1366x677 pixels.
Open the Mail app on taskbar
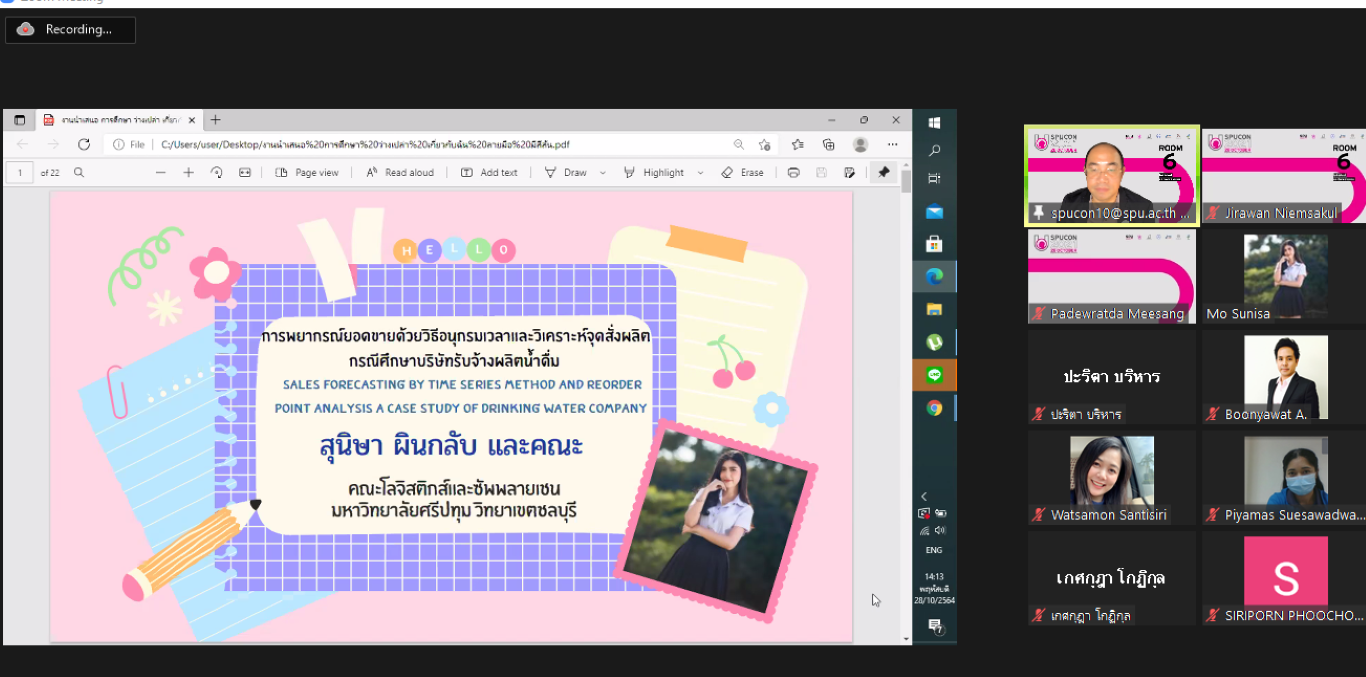pos(934,211)
